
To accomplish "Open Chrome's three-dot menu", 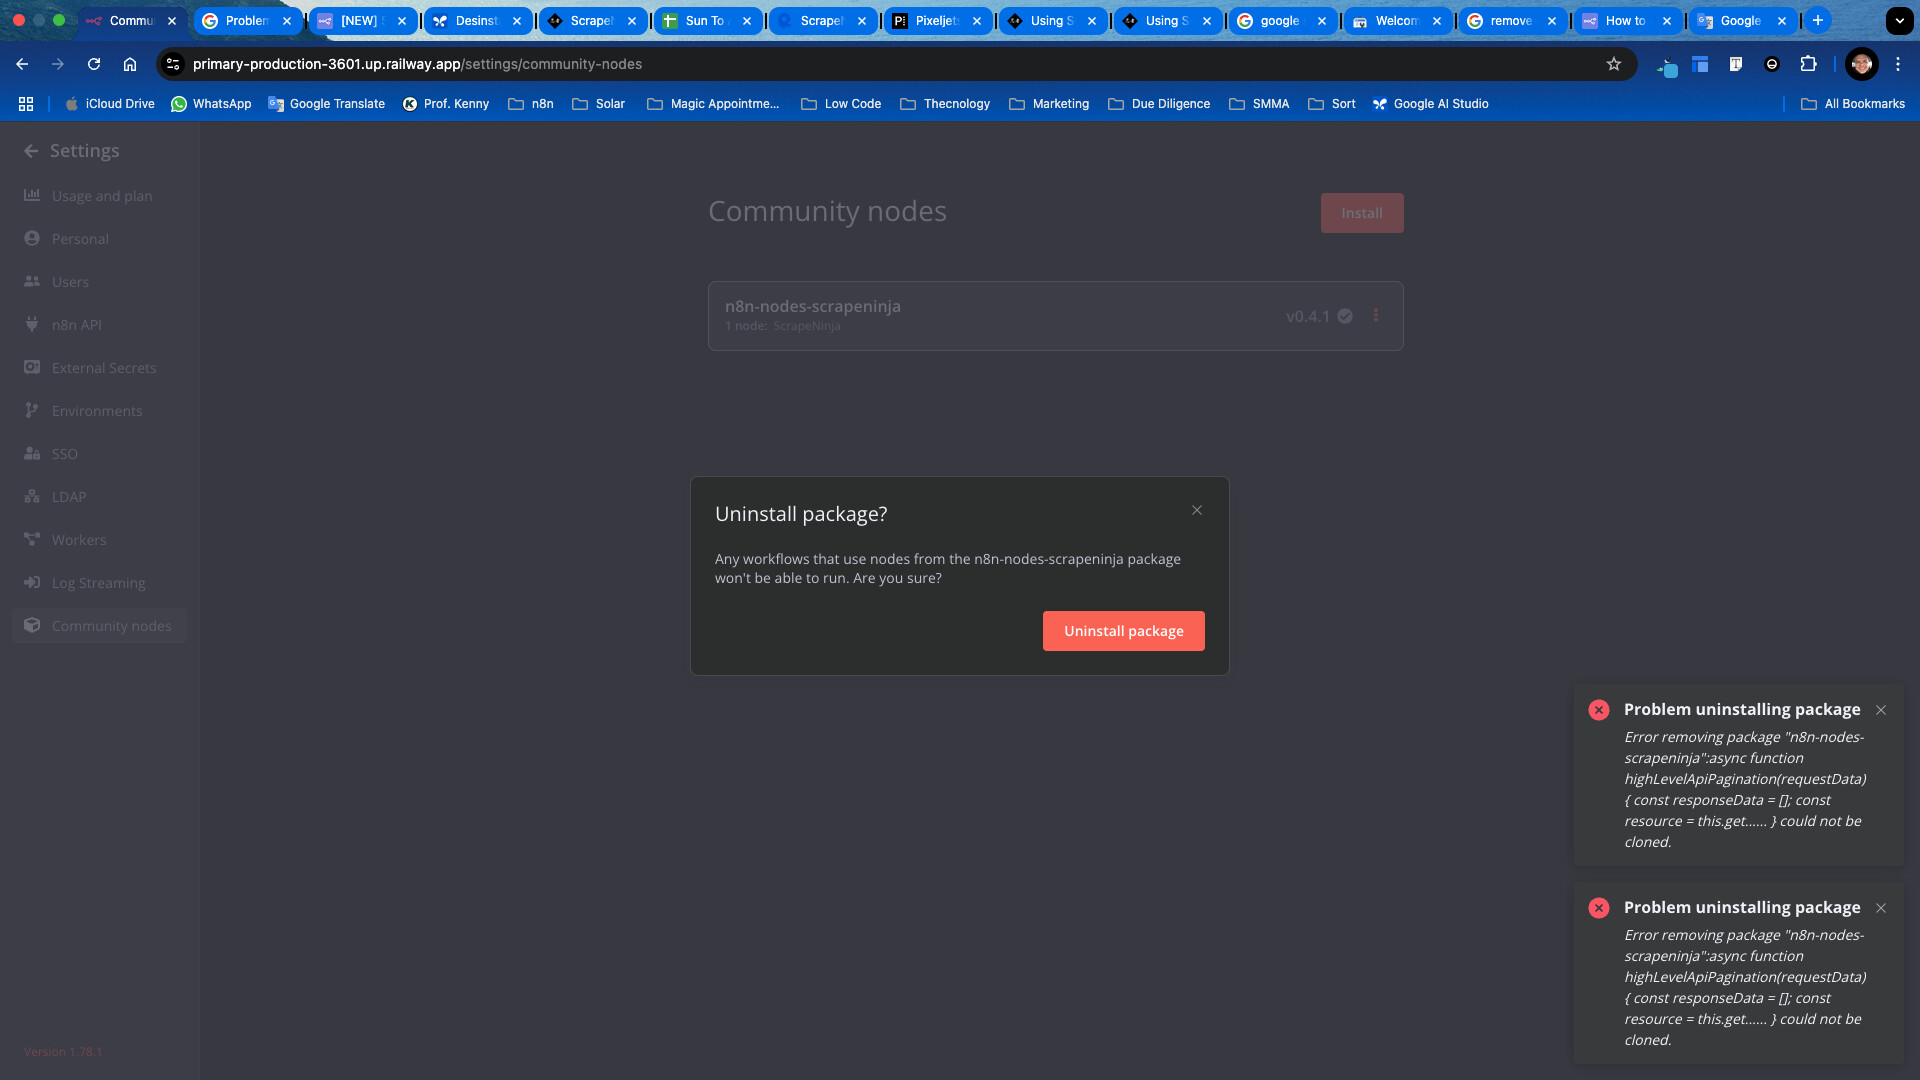I will [1898, 64].
